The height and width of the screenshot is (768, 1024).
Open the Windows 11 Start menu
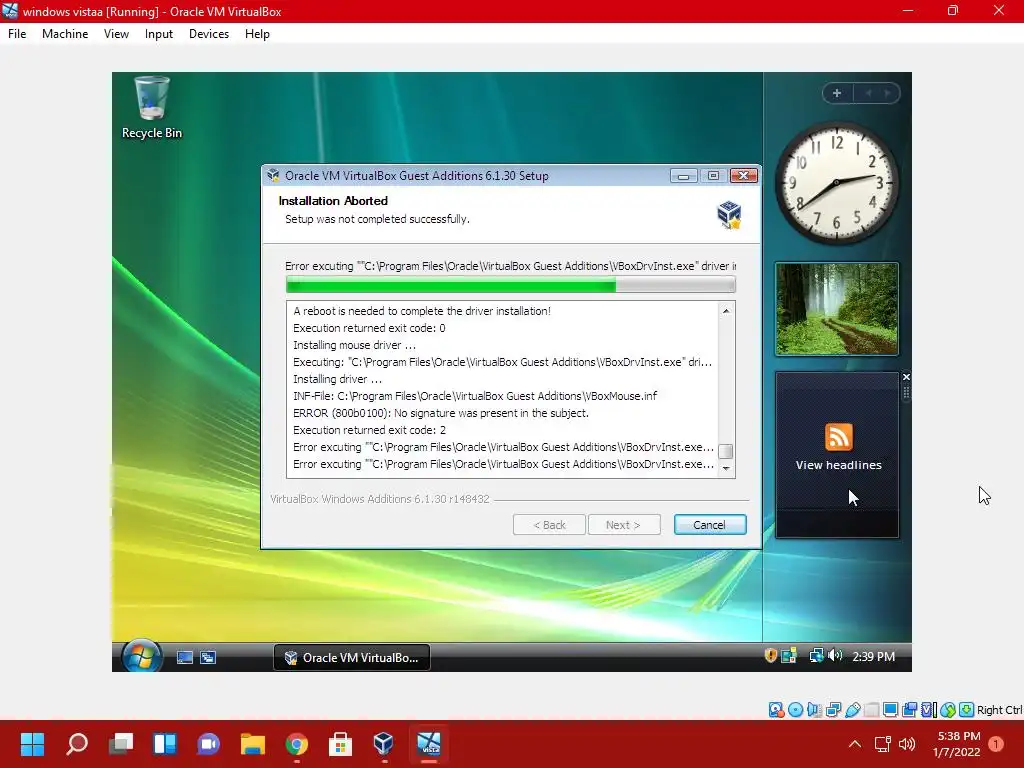pos(32,744)
